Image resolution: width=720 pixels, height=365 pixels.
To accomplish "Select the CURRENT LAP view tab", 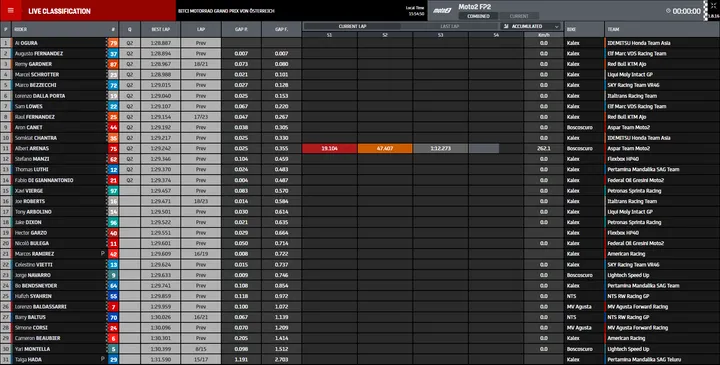I will point(352,26).
